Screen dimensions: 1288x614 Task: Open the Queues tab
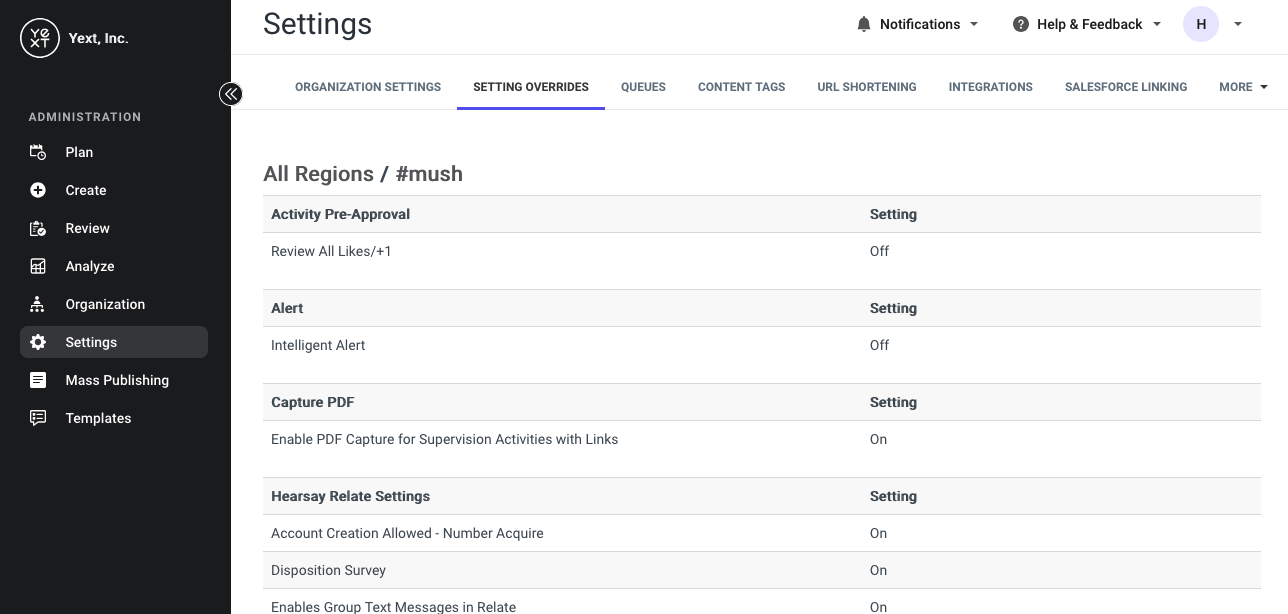click(643, 87)
